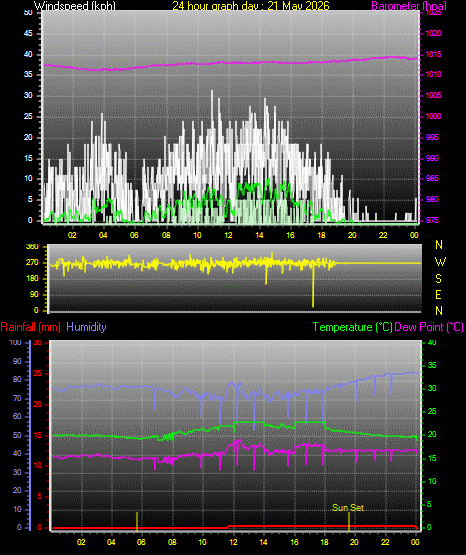Pick hour 04 under the temperature graph

pyautogui.click(x=111, y=542)
